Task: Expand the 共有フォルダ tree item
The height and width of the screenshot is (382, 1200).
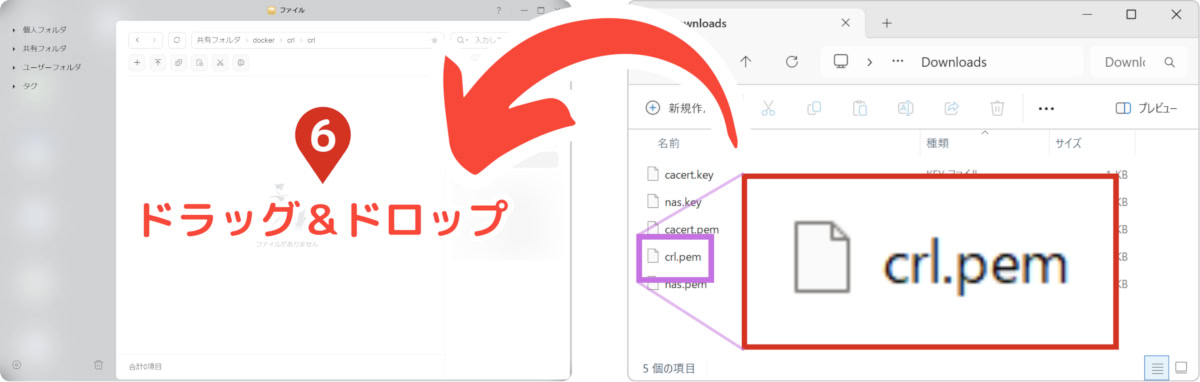Action: click(14, 48)
